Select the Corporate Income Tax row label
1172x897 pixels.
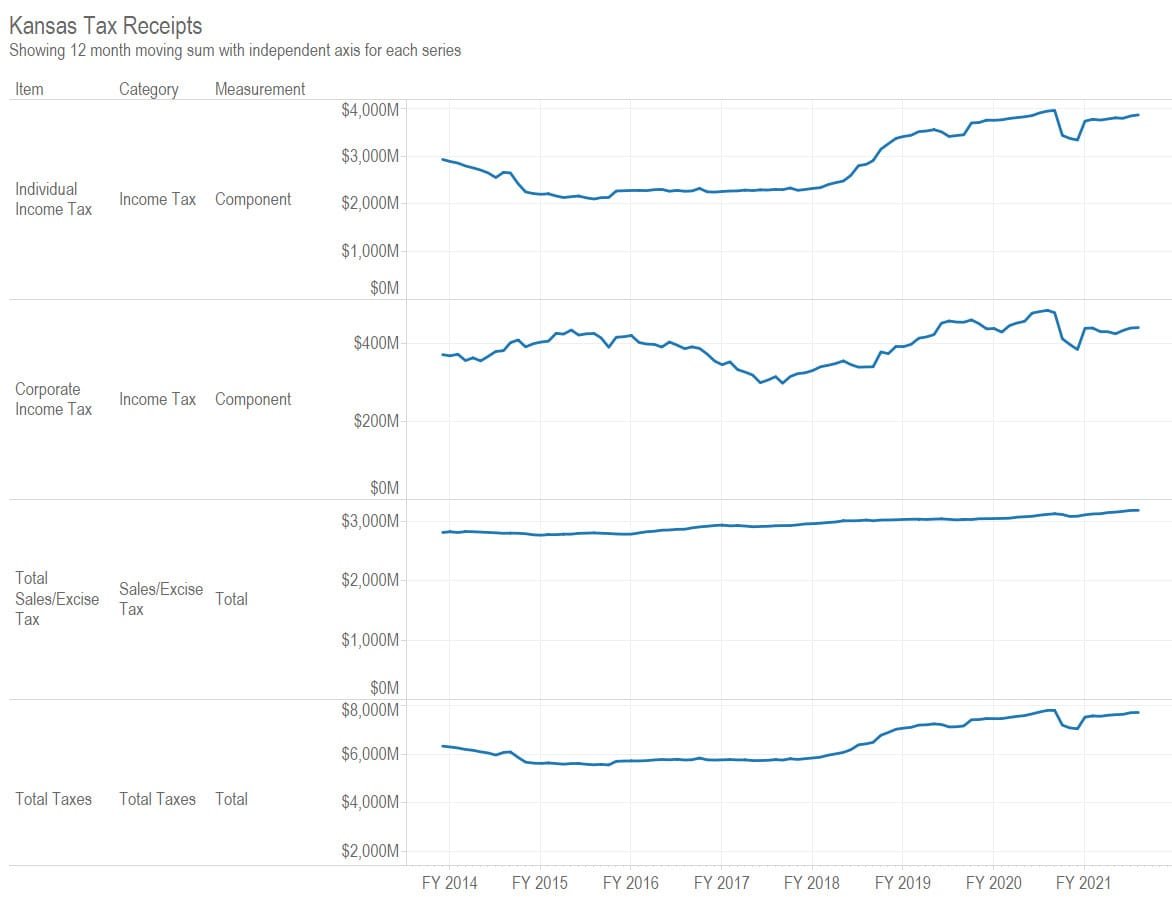(53, 399)
